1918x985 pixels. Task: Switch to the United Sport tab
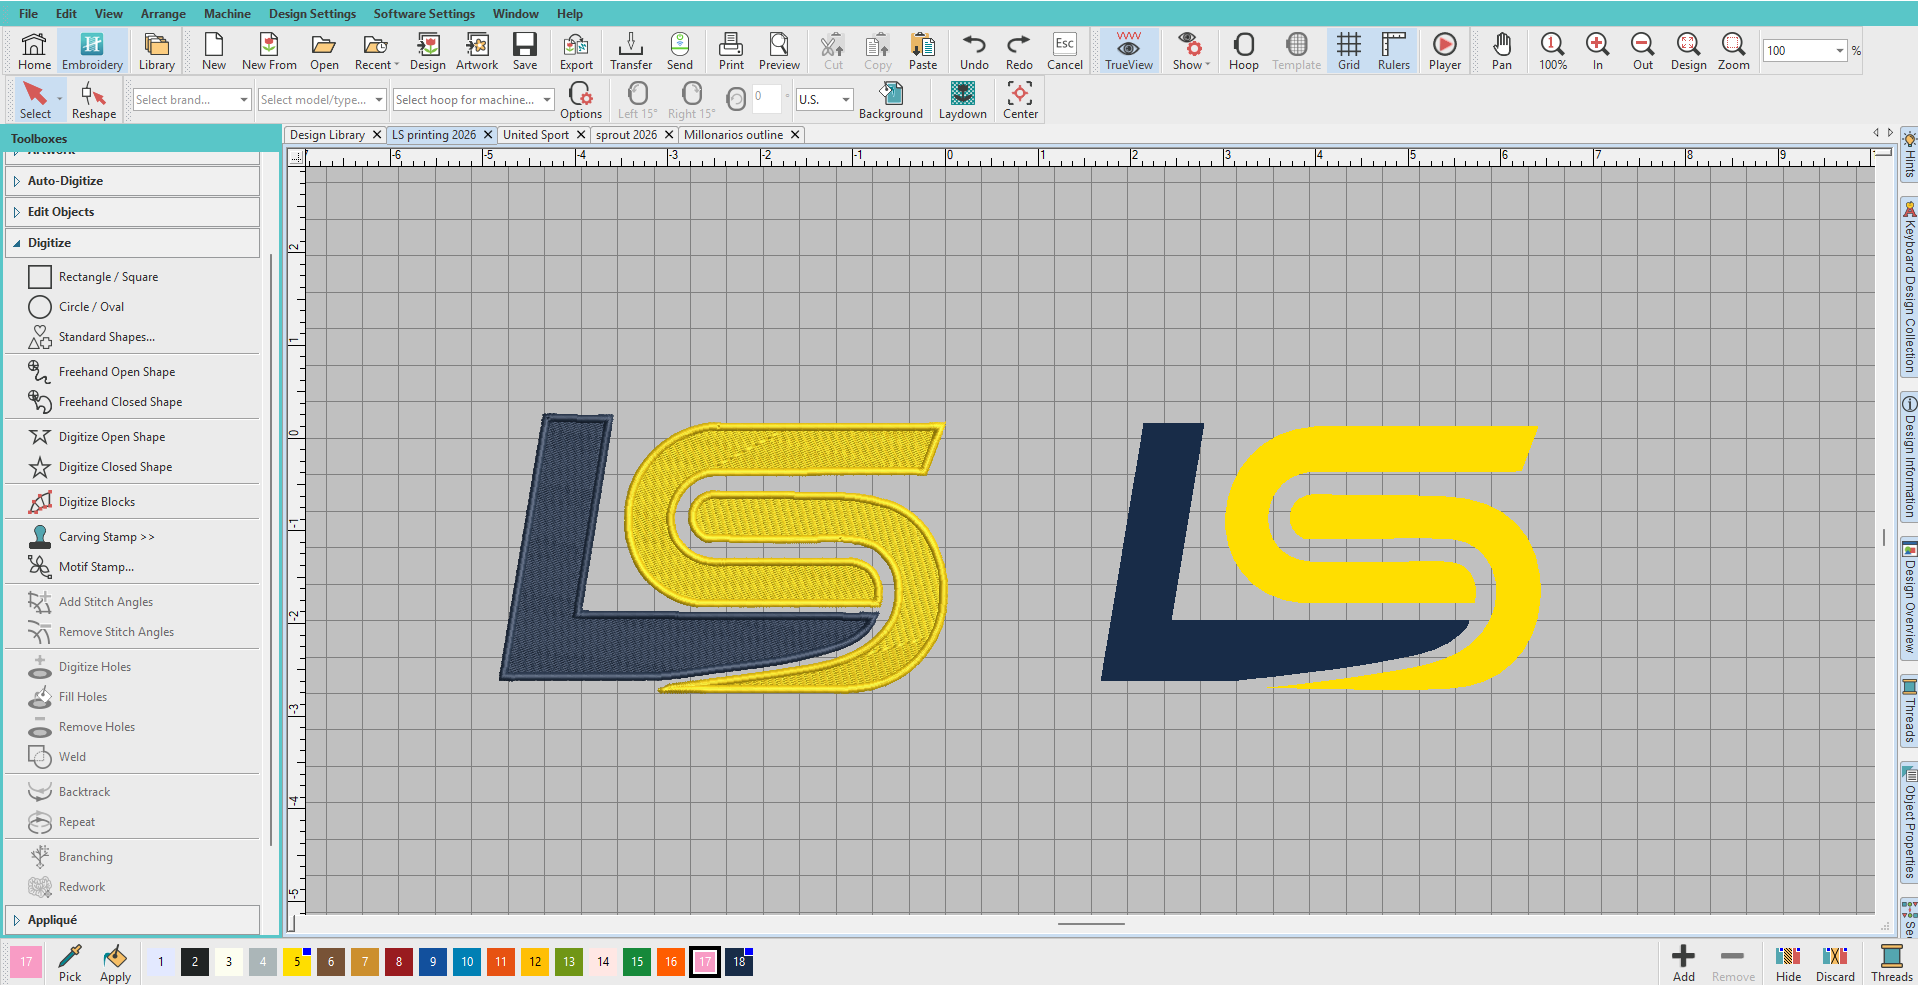(536, 135)
